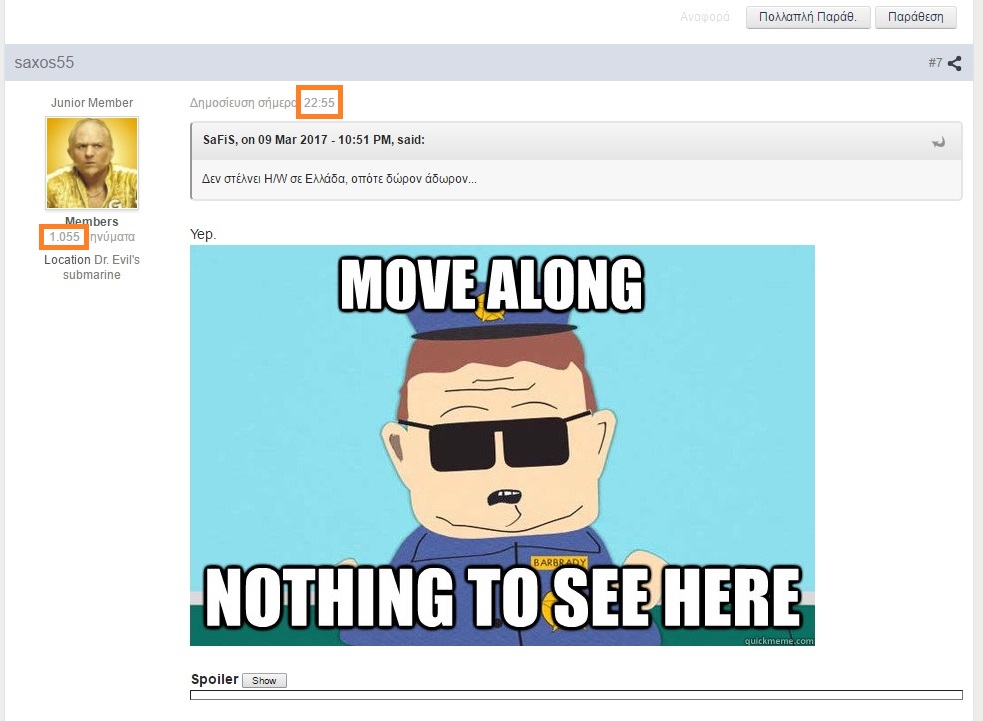Click the Spoiler label
The image size is (983, 721).
214,679
